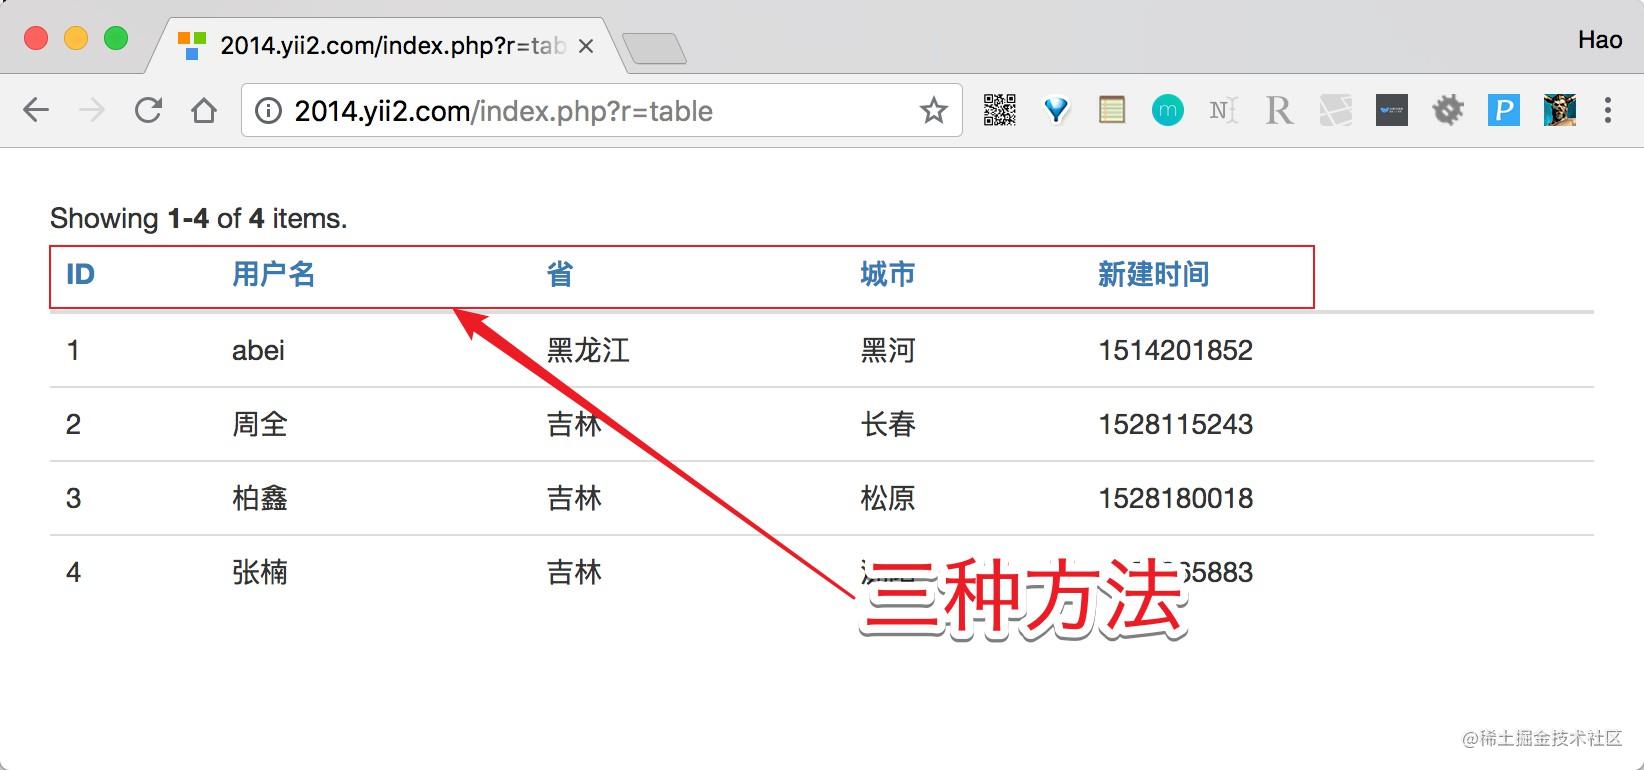Close the 2014.yii2.com tab
Viewport: 1644px width, 770px height.
click(x=587, y=46)
